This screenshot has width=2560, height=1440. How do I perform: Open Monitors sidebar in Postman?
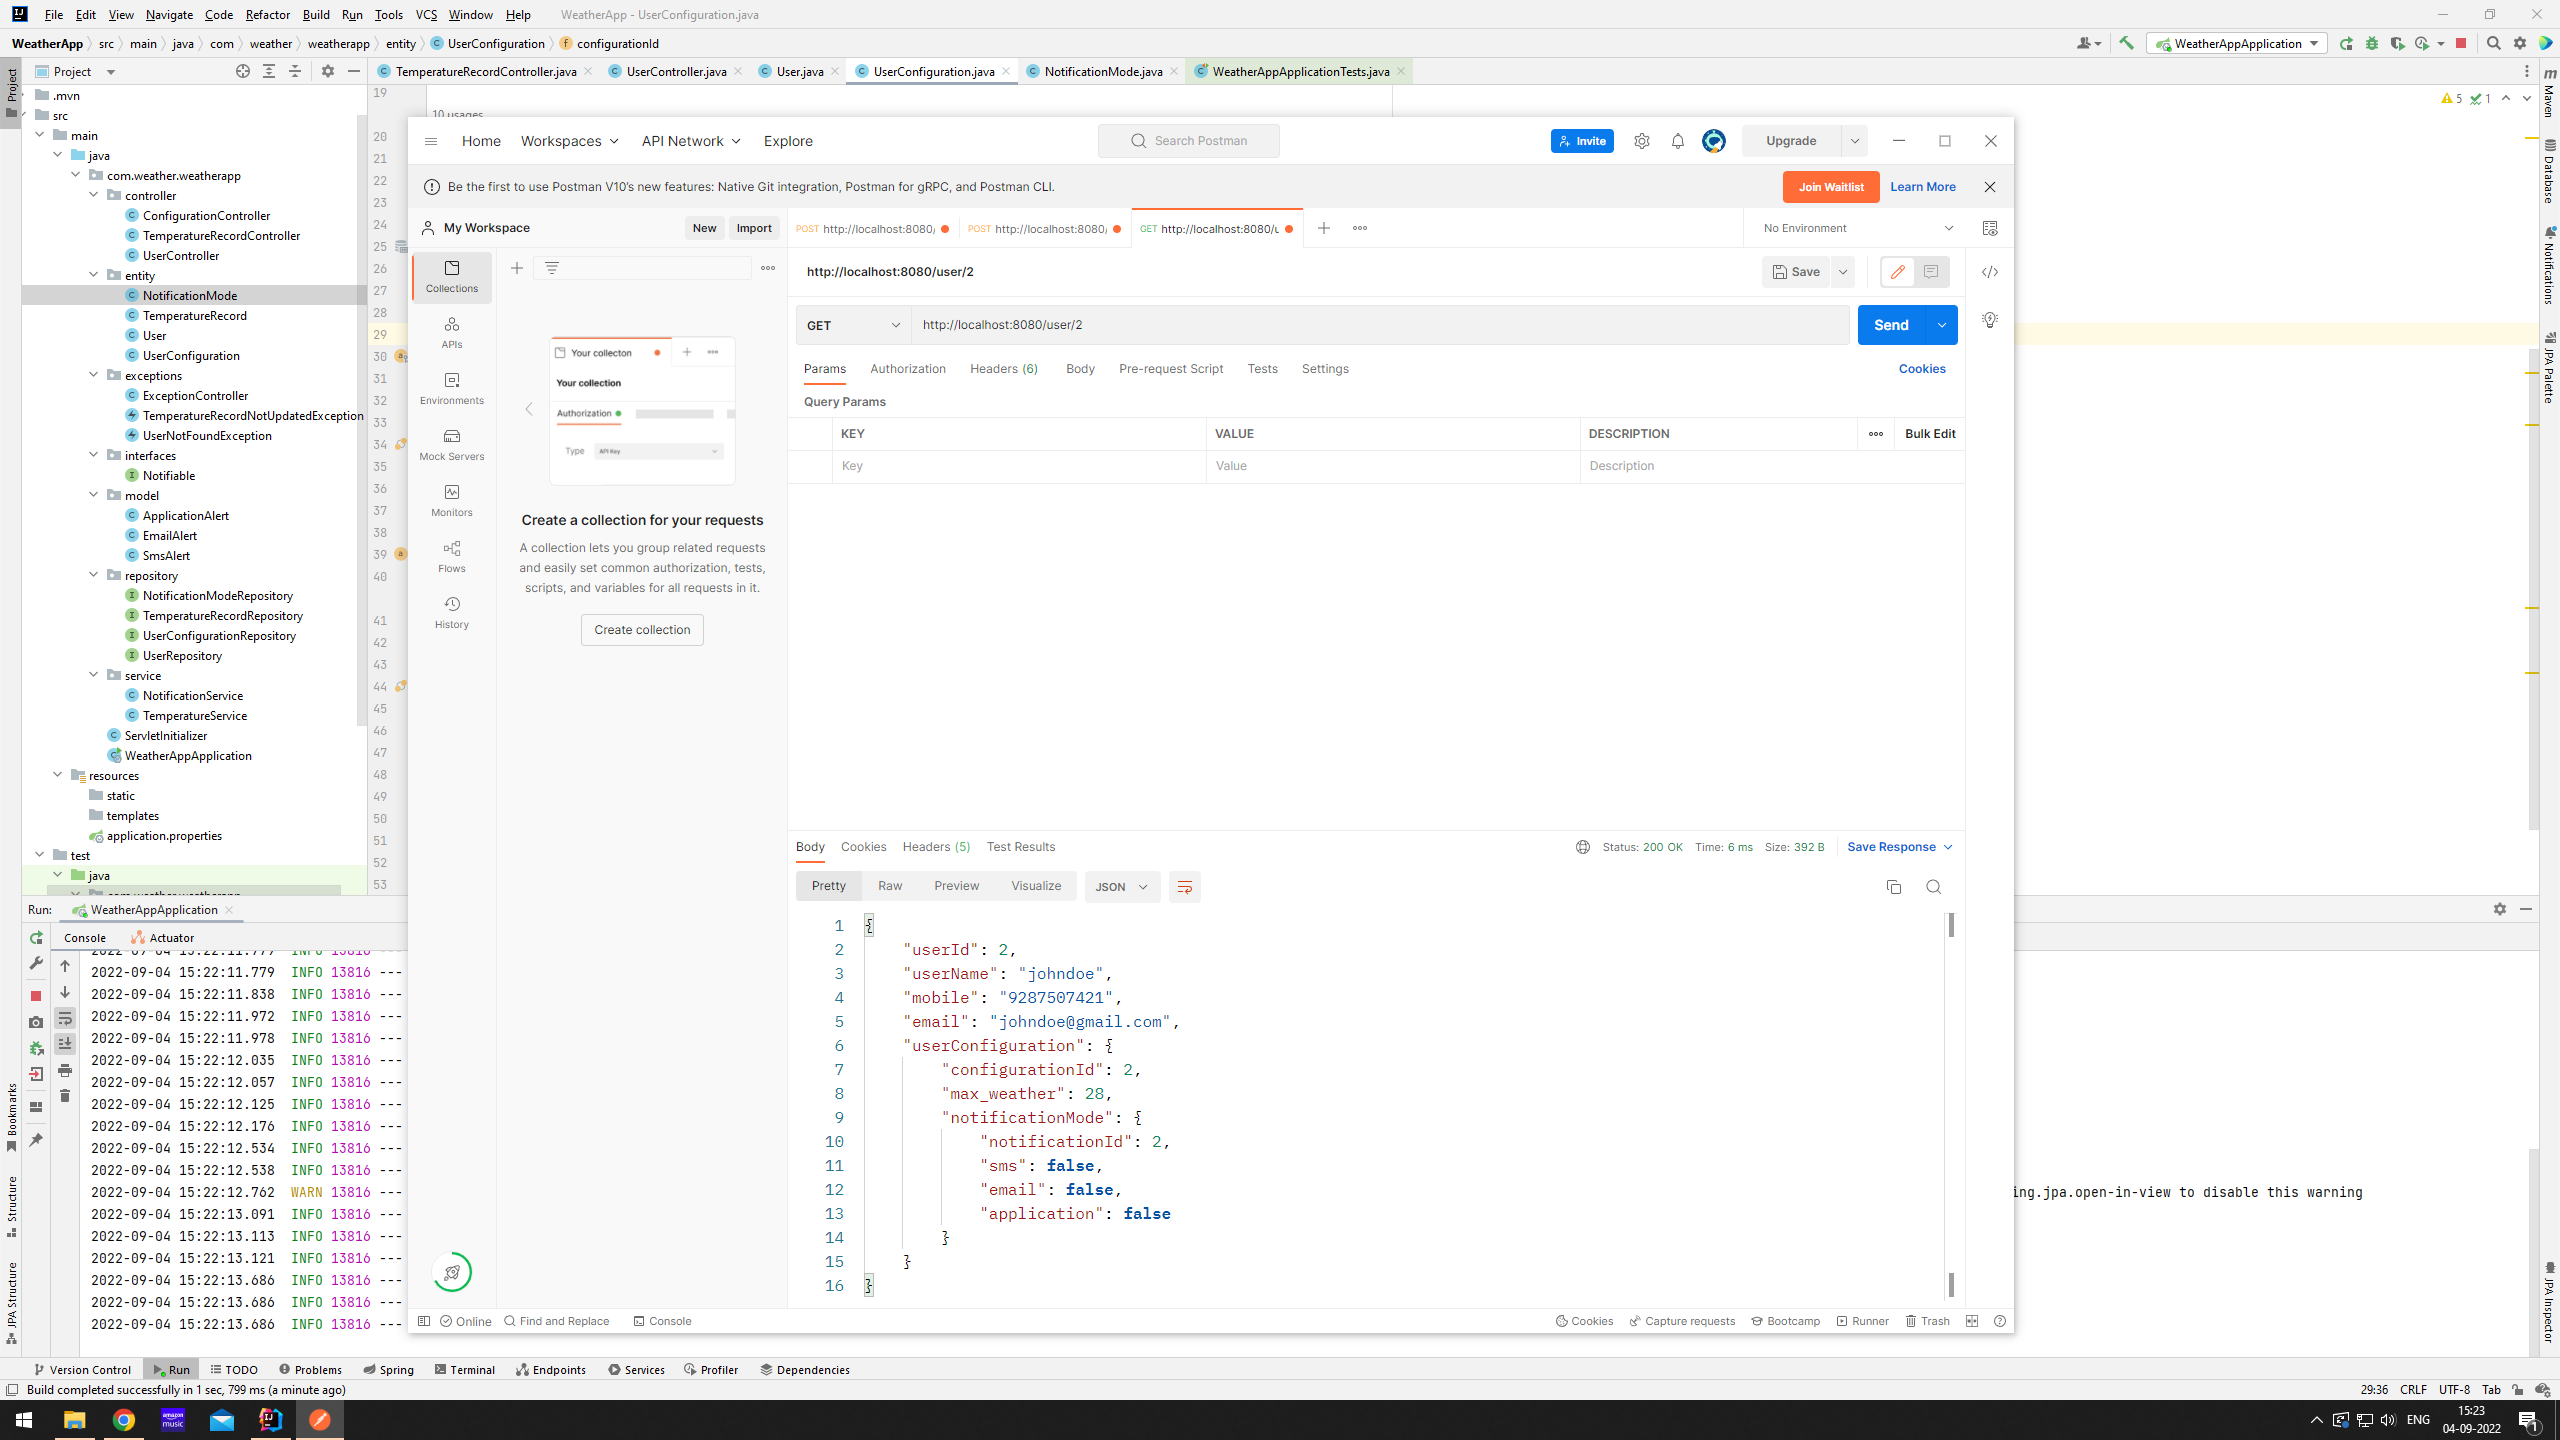pyautogui.click(x=452, y=500)
